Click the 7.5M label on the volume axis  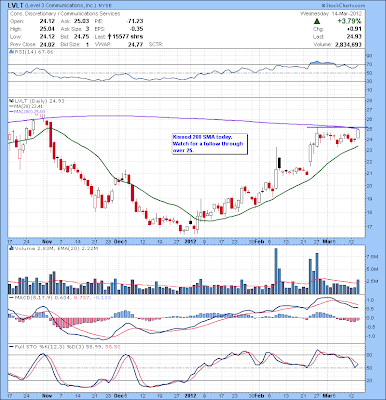click(x=373, y=257)
